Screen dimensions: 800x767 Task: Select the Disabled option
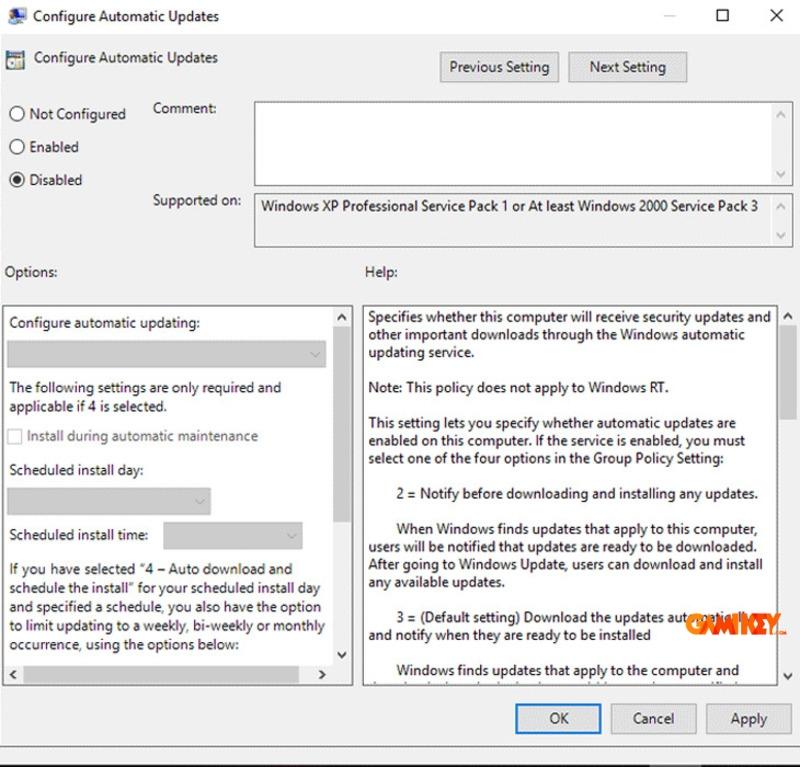[x=16, y=180]
